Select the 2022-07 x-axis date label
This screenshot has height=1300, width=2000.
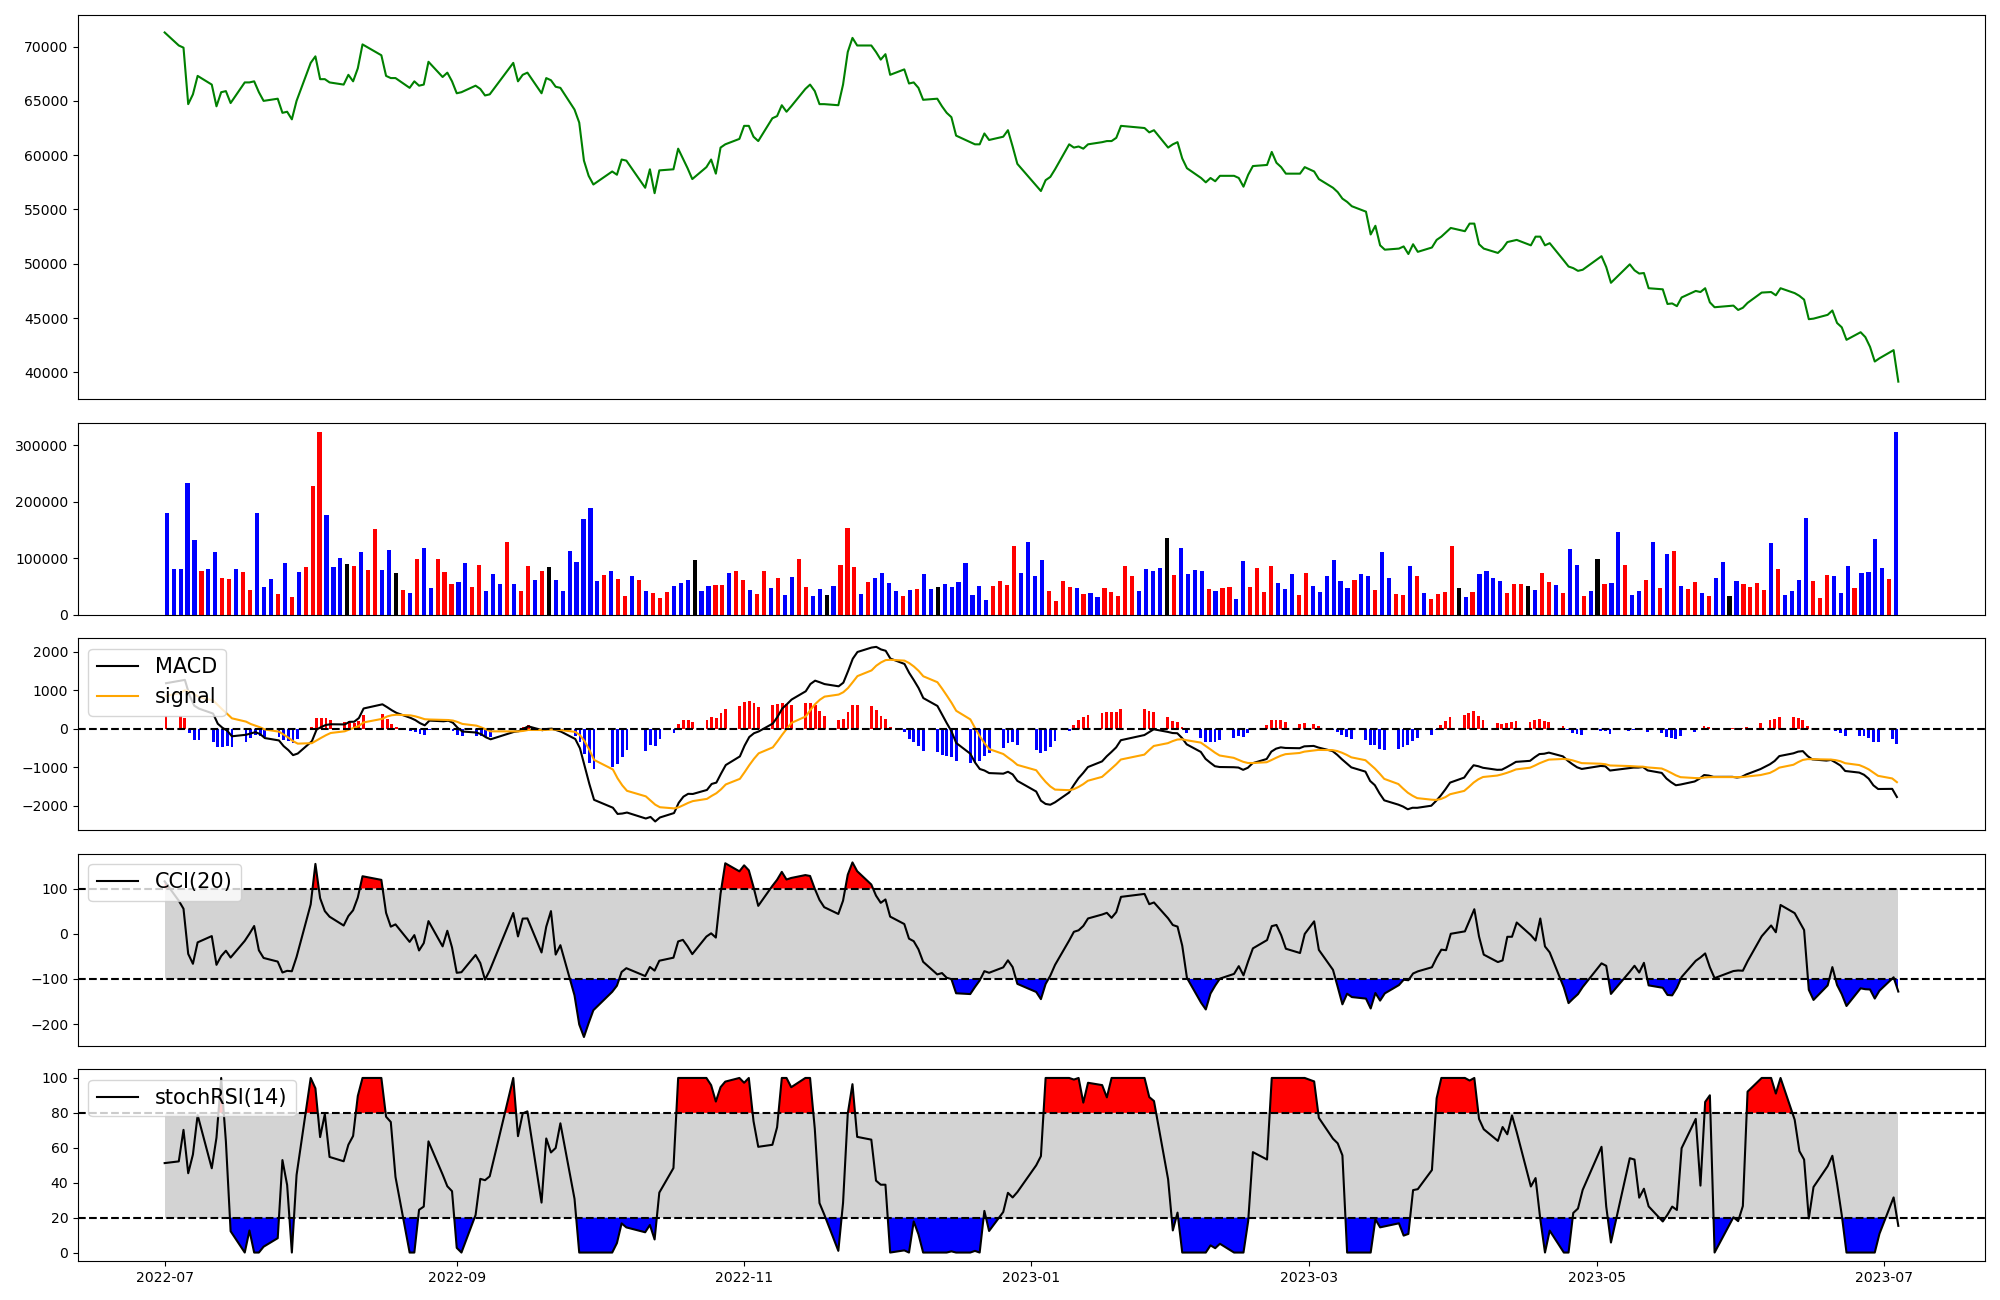[x=165, y=1277]
